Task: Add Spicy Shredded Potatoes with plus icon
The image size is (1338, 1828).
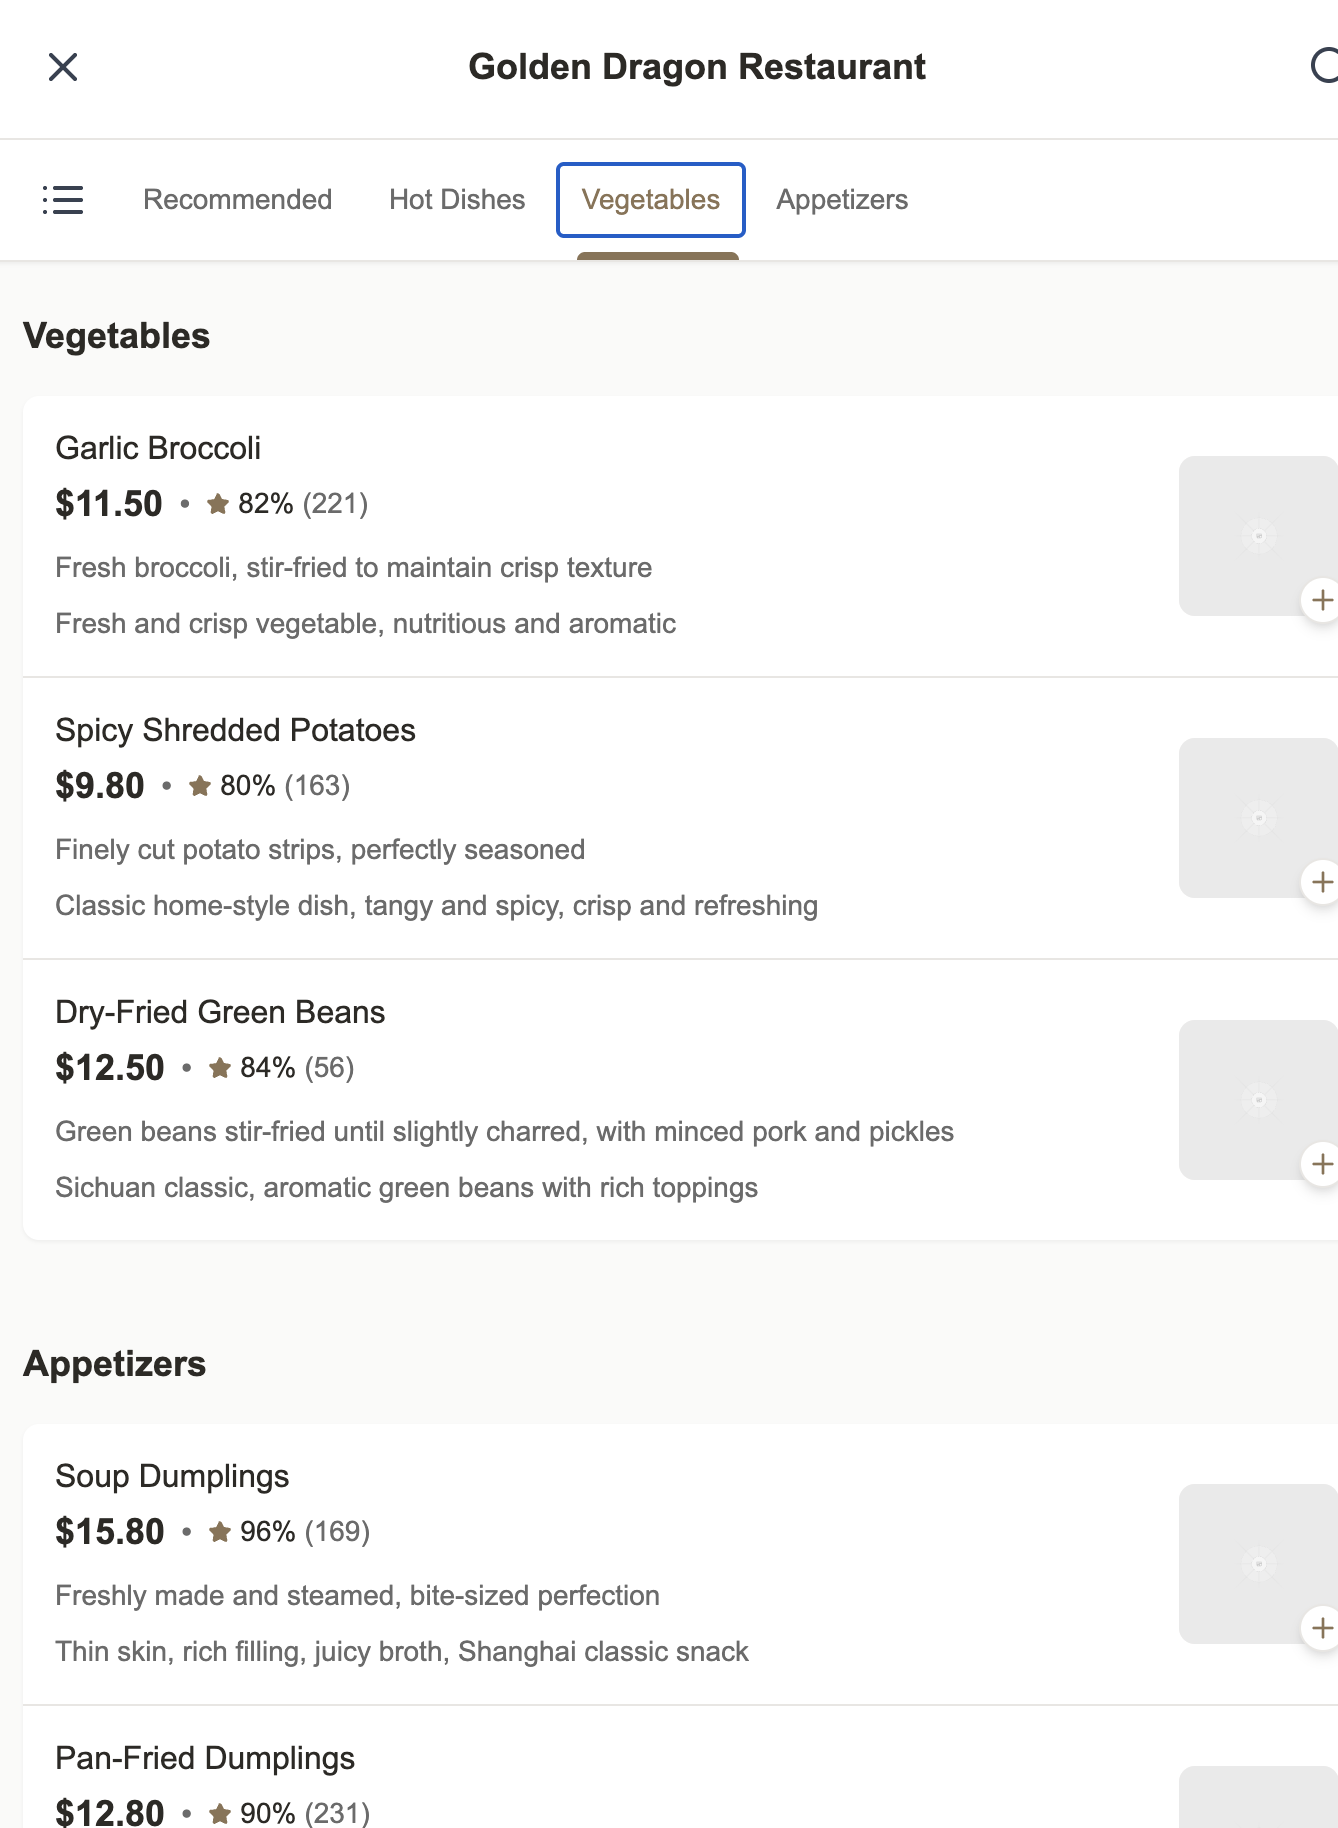Action: pyautogui.click(x=1321, y=882)
